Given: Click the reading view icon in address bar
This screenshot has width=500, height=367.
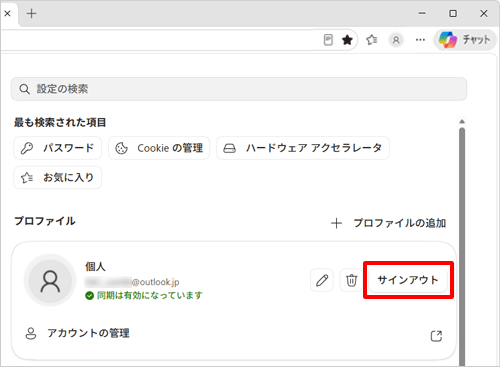Looking at the screenshot, I should 328,40.
